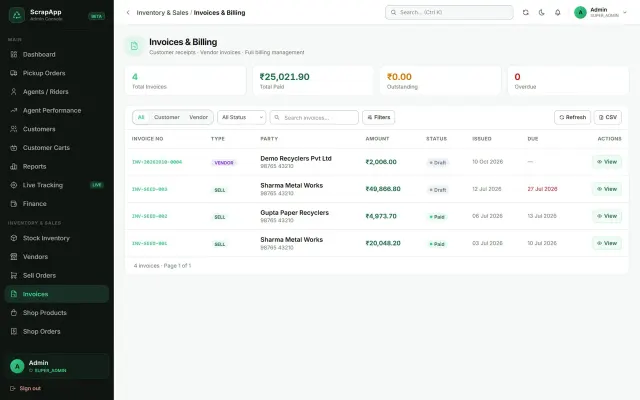Viewport: 640px width, 400px height.
Task: Click the sidebar Admin profile card
Action: pos(57,366)
